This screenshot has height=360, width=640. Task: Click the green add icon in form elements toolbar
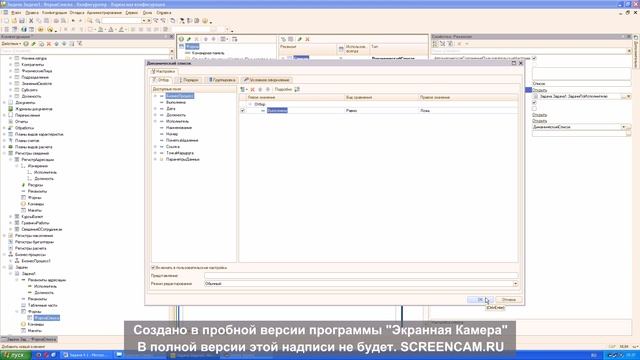click(x=181, y=39)
